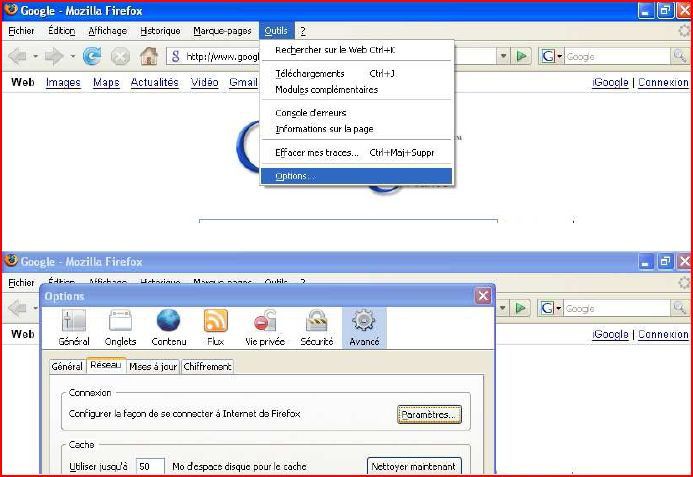Select the Avancé options panel icon
693x477 pixels.
click(364, 328)
